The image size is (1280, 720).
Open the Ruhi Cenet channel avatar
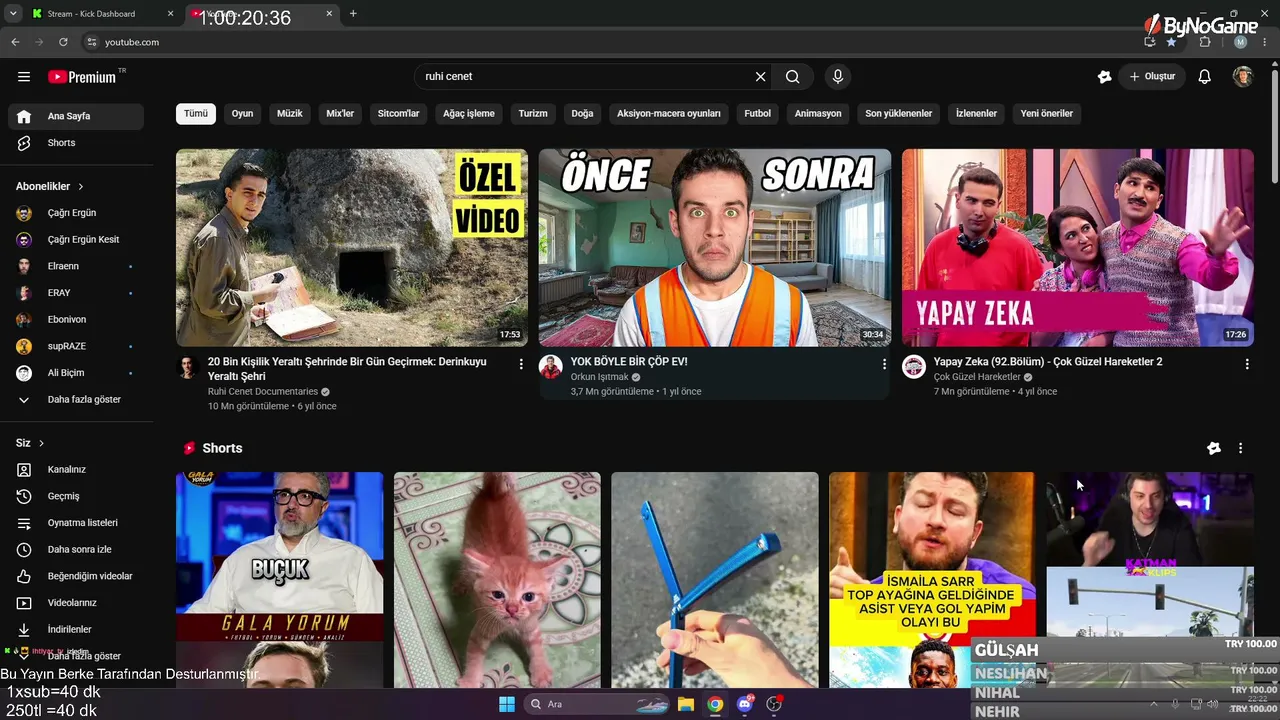pyautogui.click(x=188, y=367)
